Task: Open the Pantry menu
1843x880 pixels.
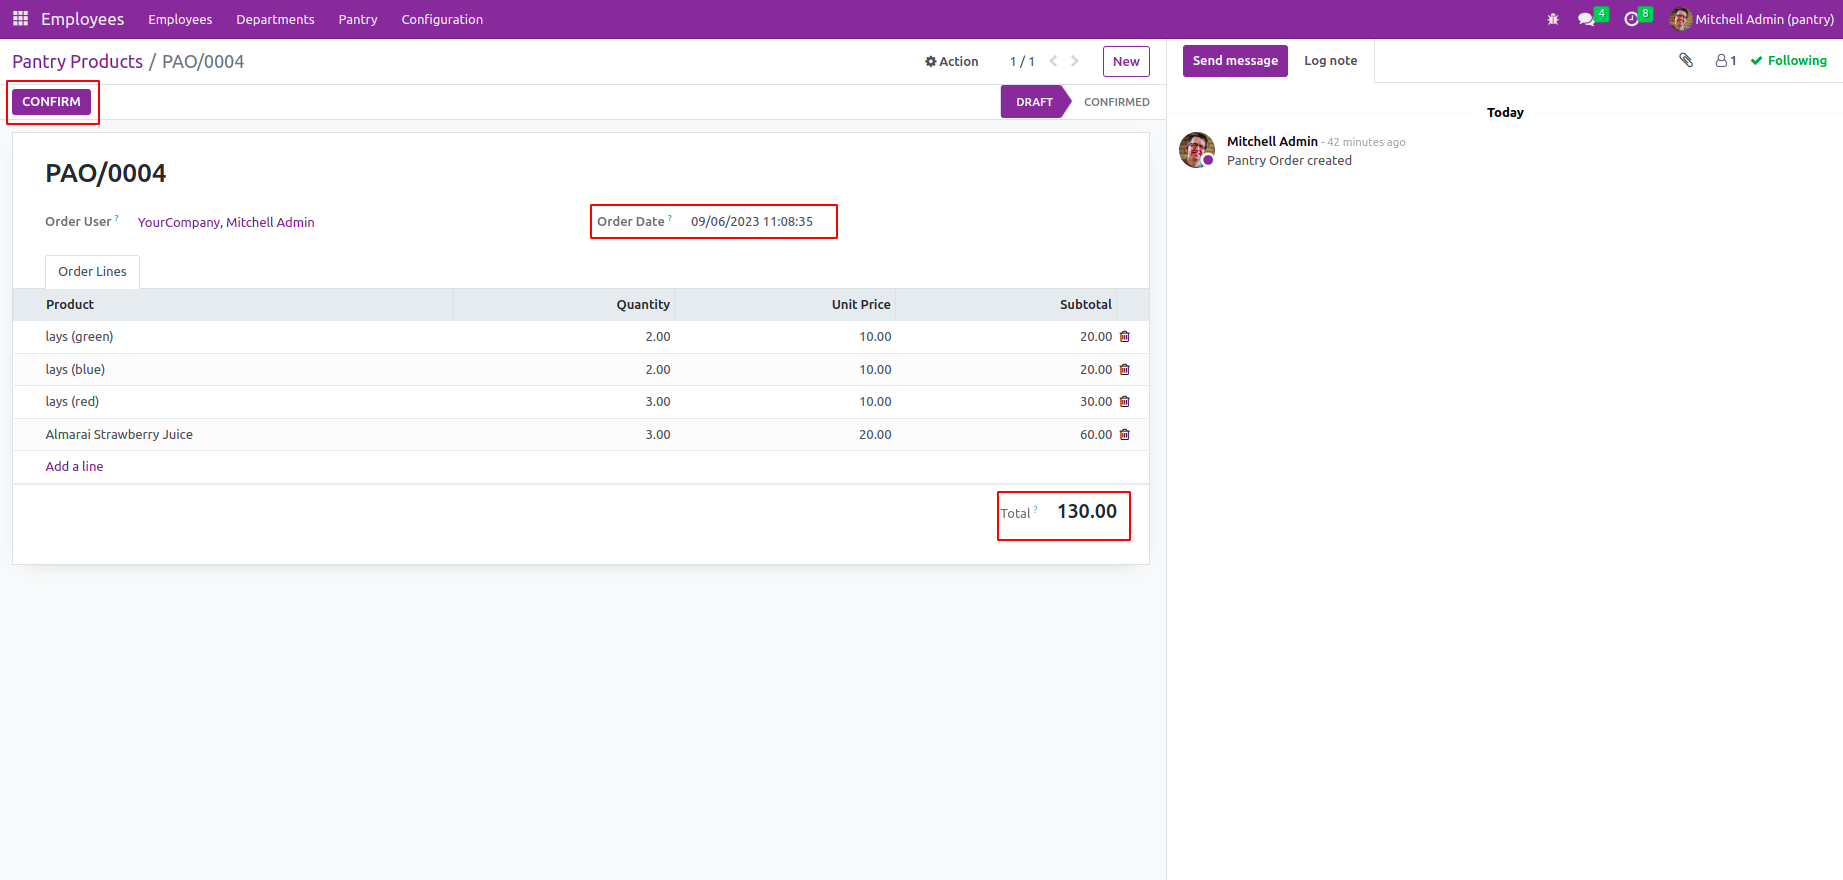Action: pyautogui.click(x=357, y=19)
